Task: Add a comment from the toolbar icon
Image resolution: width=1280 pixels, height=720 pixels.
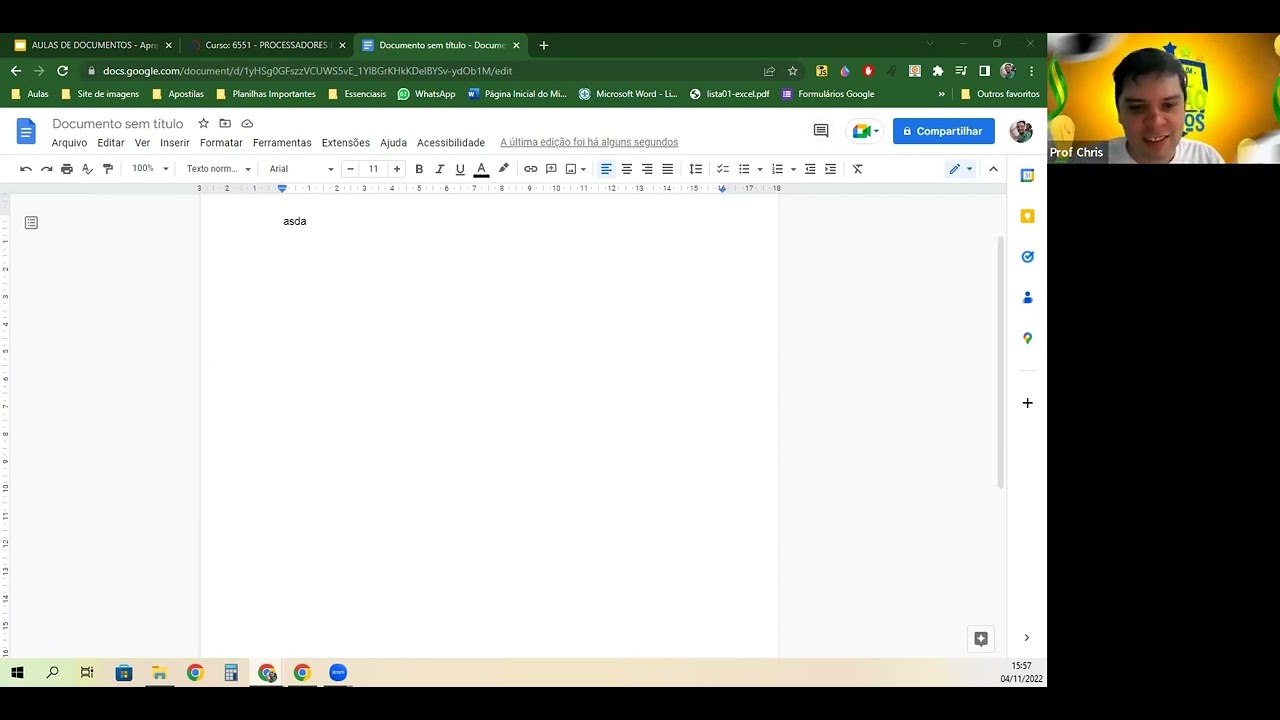Action: tap(551, 169)
